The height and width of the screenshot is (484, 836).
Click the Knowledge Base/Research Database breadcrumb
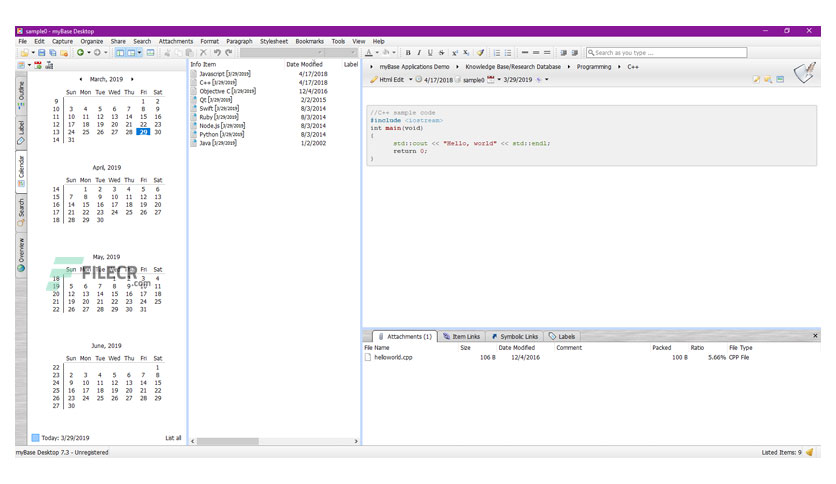(513, 67)
